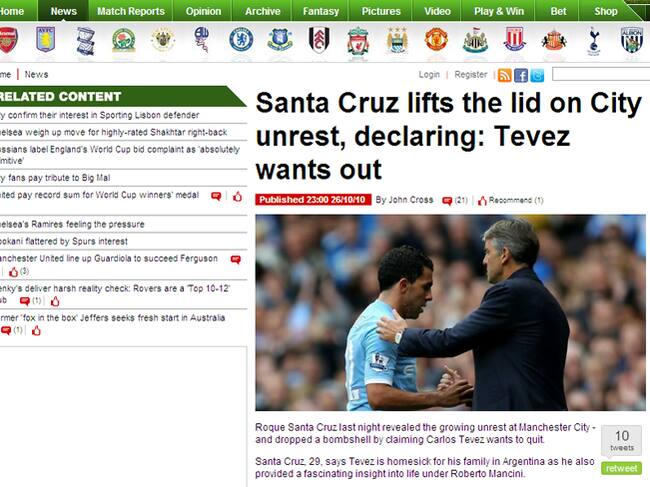Recommend this article with the thumbs-up
This screenshot has height=487, width=650.
pos(482,201)
